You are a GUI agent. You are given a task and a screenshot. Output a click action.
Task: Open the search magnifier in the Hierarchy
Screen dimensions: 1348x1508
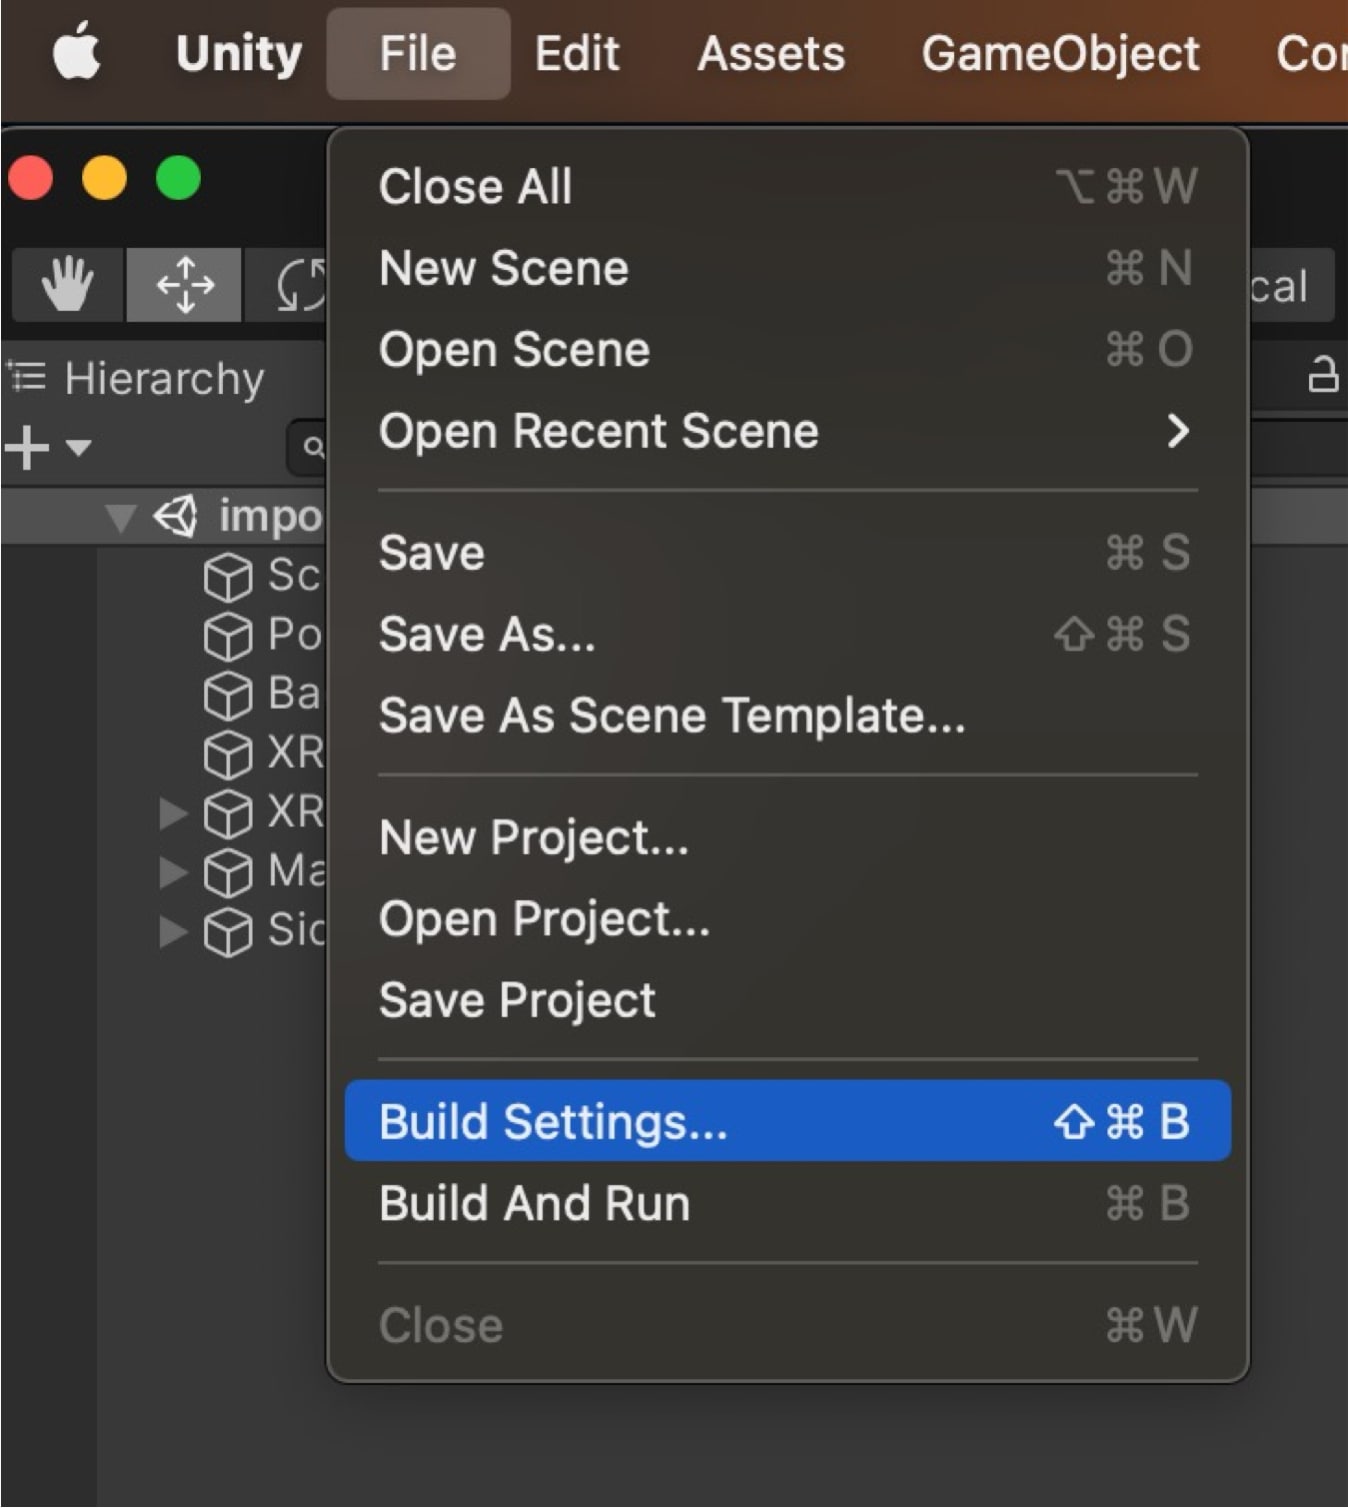coord(311,448)
